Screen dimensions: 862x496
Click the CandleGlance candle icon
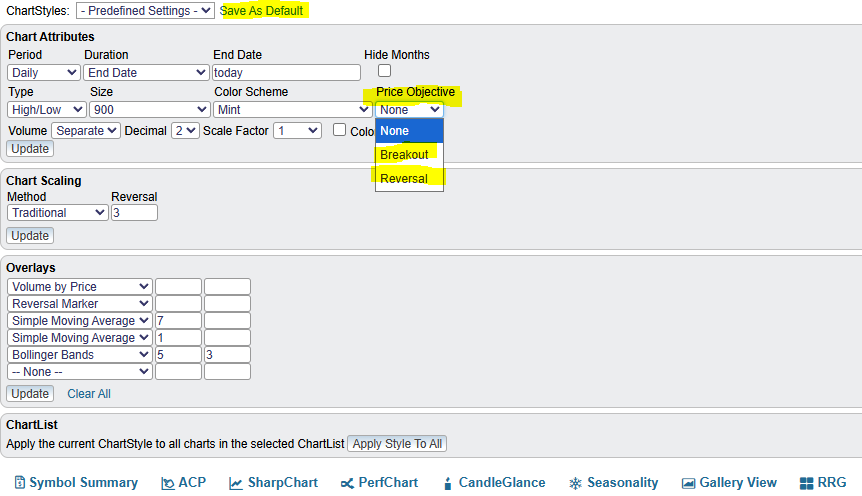[447, 483]
